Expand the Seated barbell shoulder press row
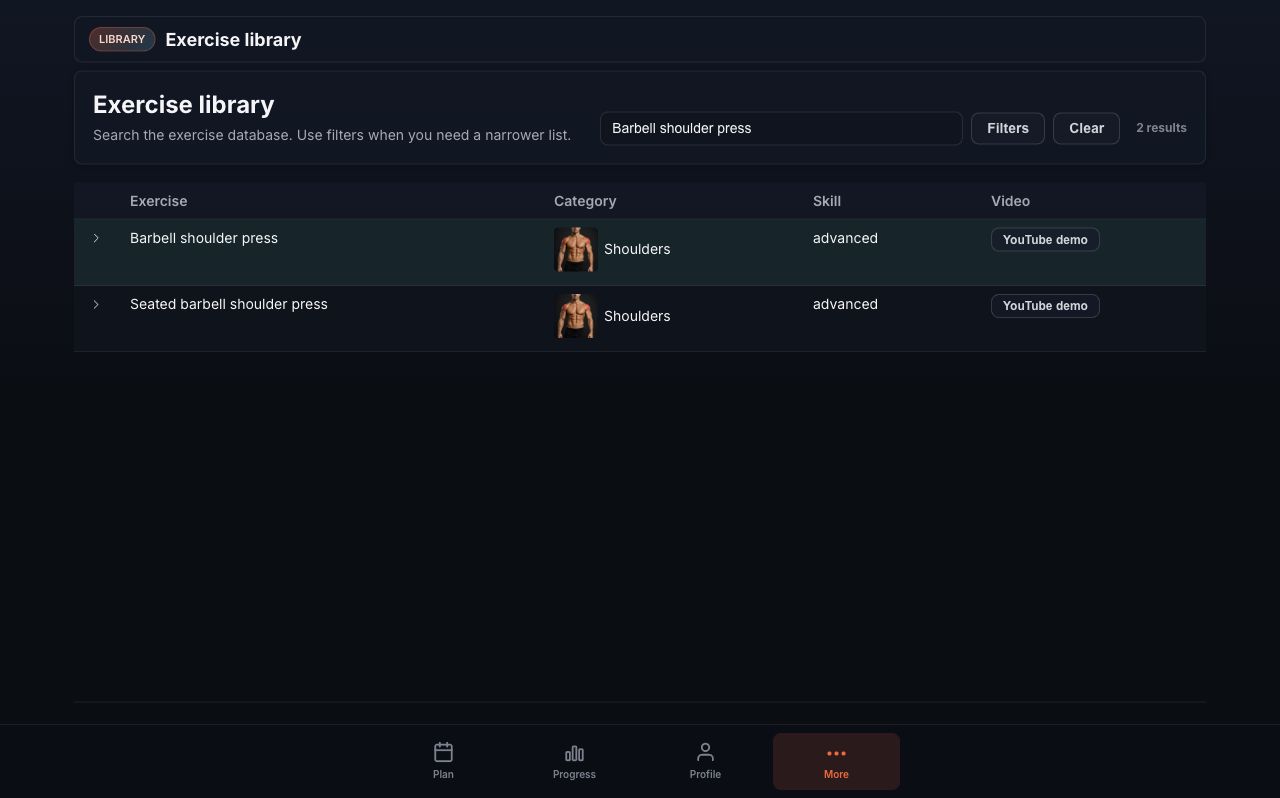1280x798 pixels. tap(96, 304)
